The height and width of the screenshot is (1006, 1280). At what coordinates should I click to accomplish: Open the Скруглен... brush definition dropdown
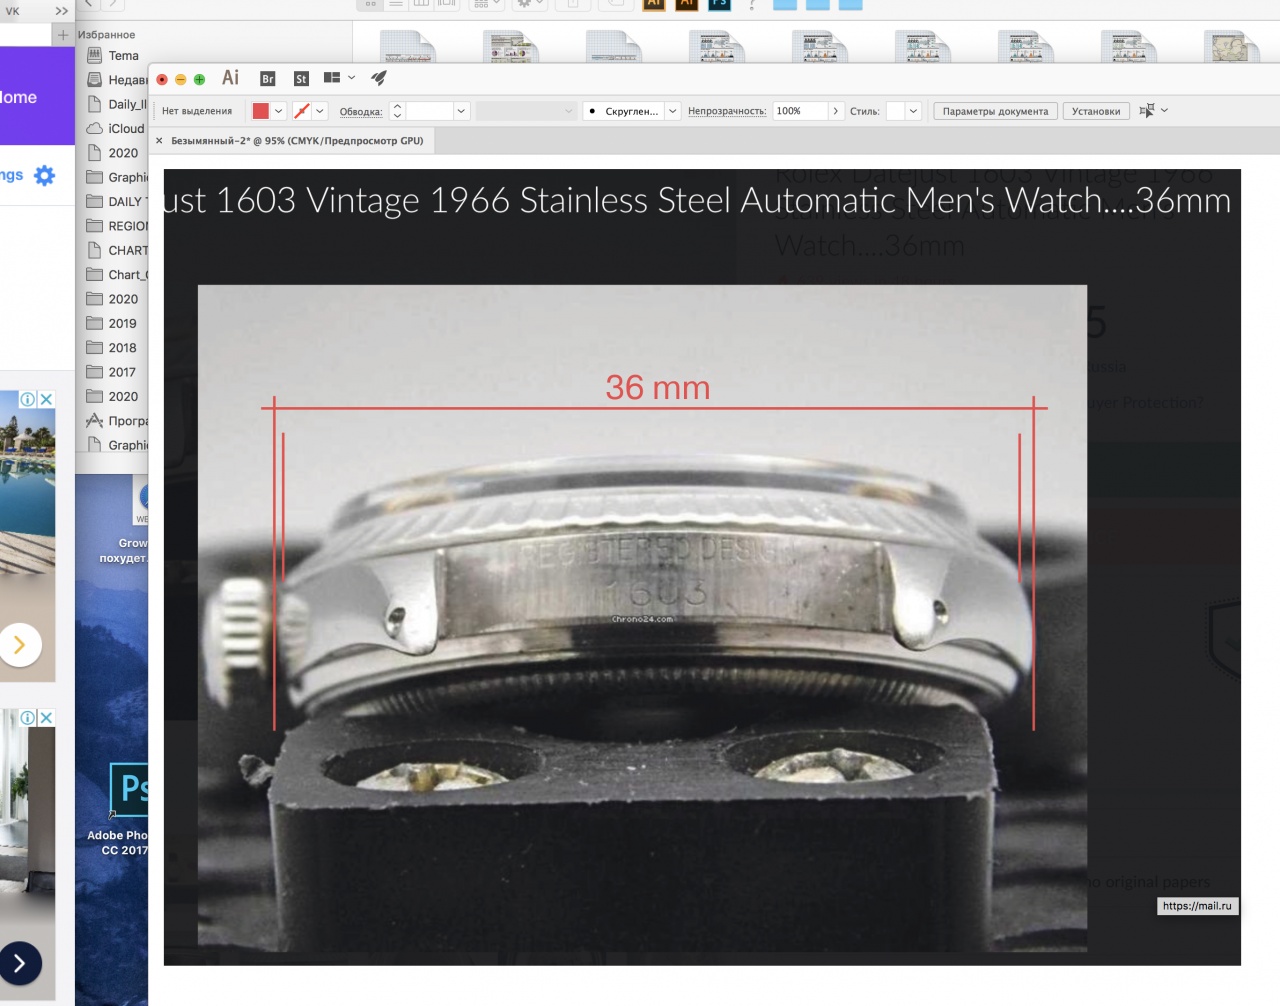click(x=673, y=111)
